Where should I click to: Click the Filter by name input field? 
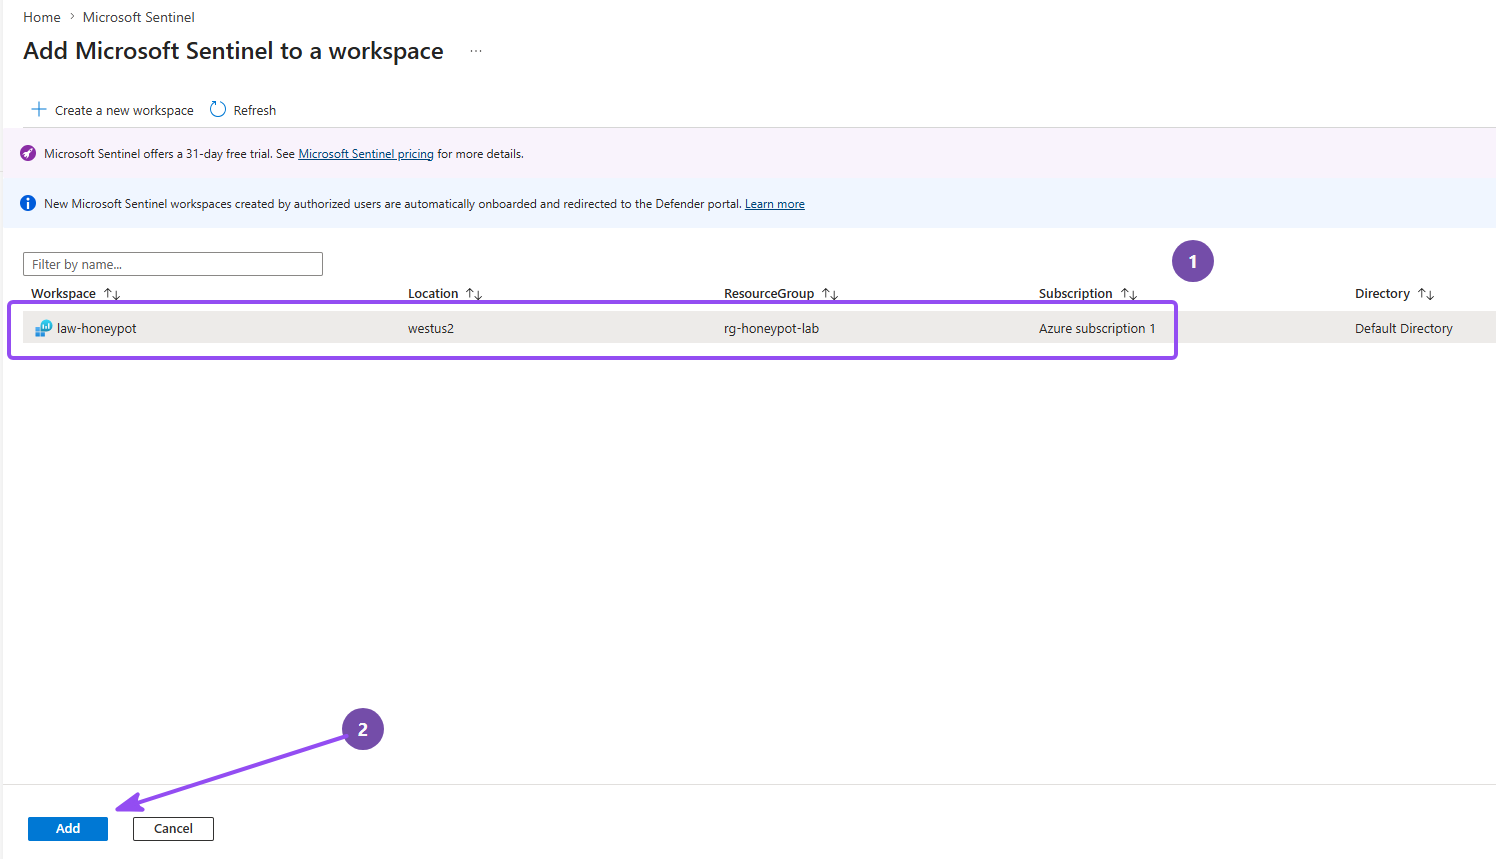point(173,264)
